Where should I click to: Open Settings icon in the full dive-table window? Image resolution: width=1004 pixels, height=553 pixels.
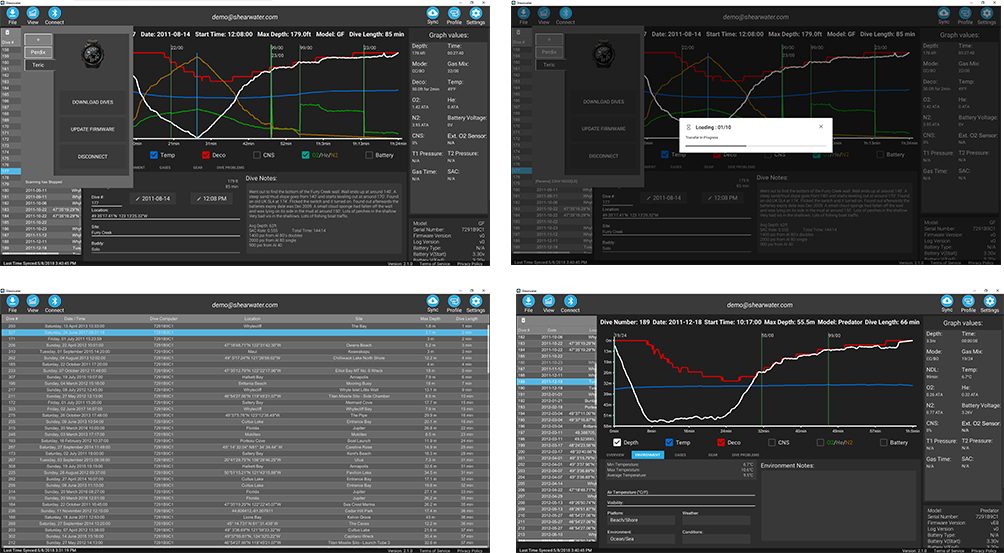[x=476, y=301]
